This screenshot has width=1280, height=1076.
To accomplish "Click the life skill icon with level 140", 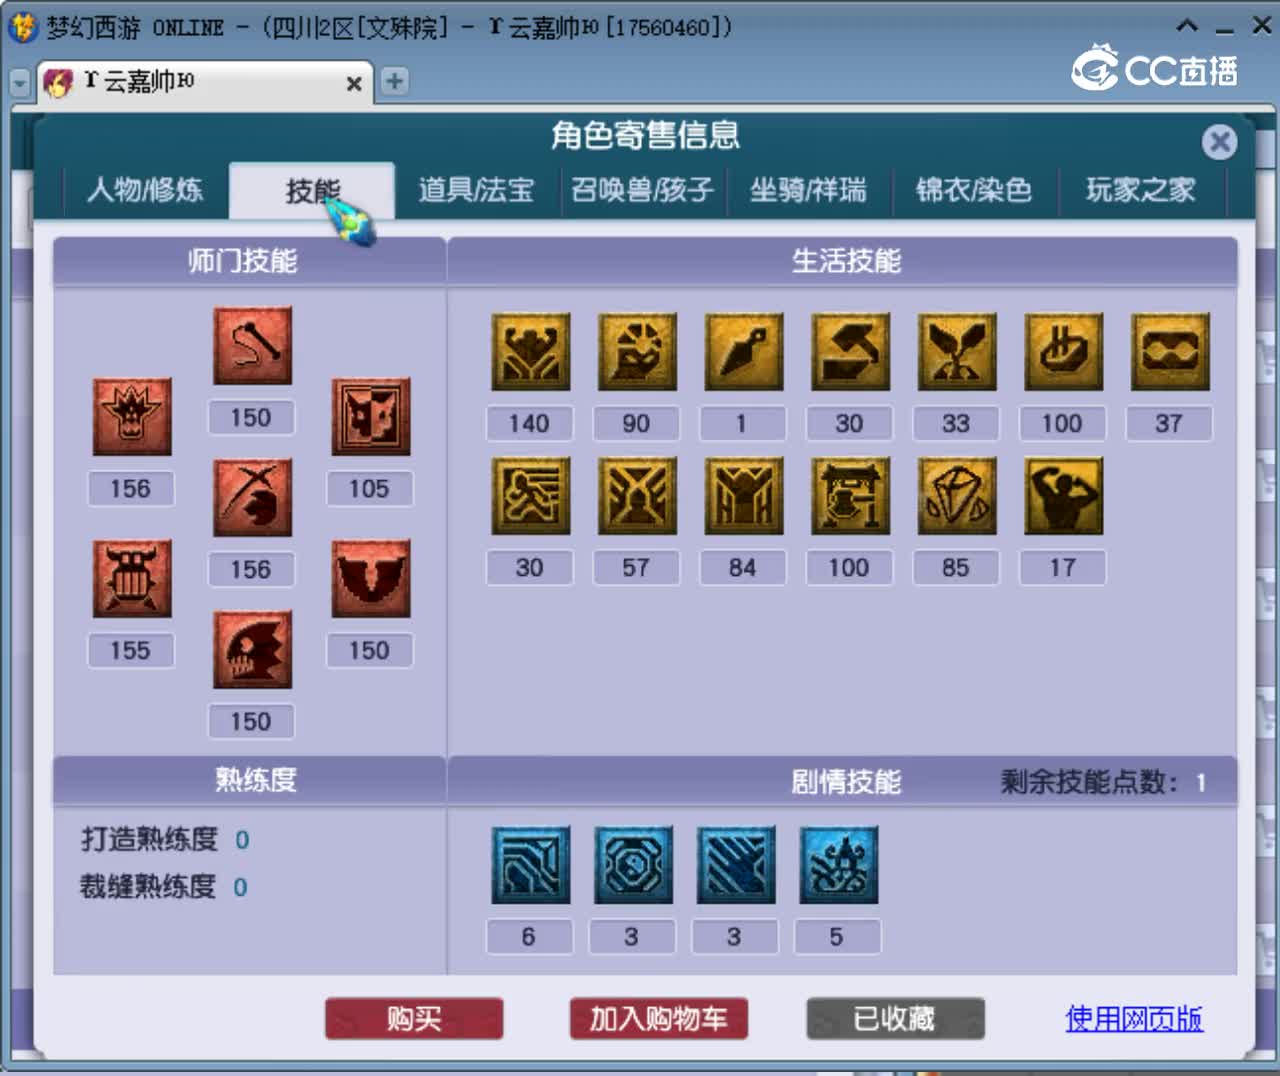I will (x=531, y=352).
